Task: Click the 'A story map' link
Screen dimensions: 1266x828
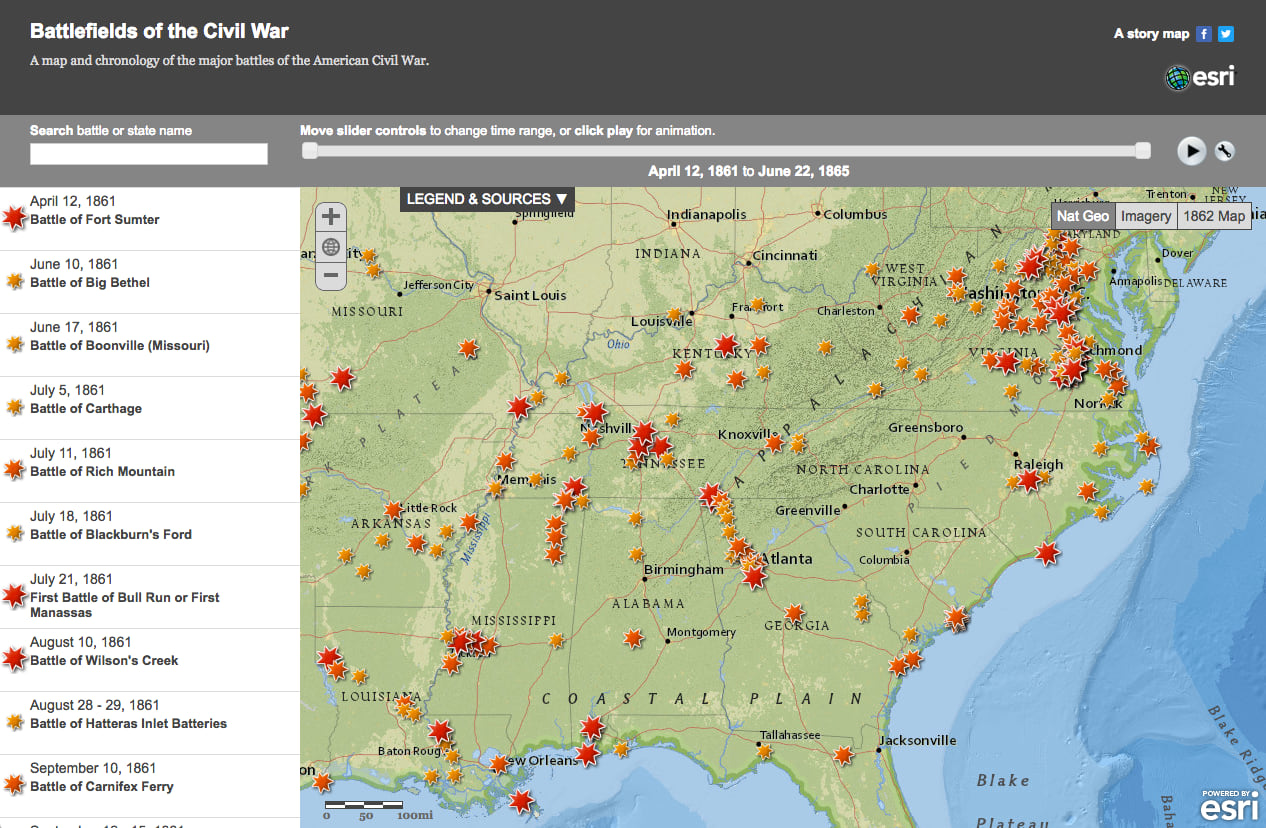Action: [x=1151, y=34]
